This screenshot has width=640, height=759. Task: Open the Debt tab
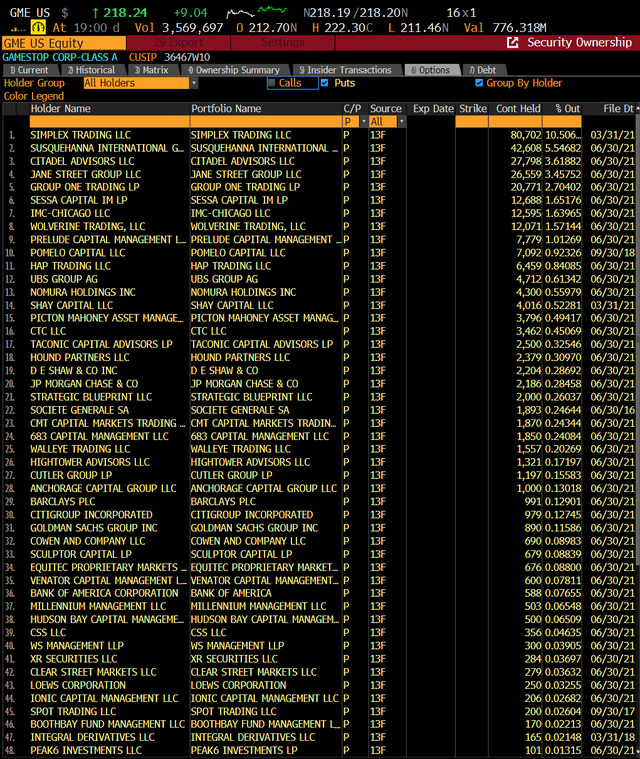(483, 70)
